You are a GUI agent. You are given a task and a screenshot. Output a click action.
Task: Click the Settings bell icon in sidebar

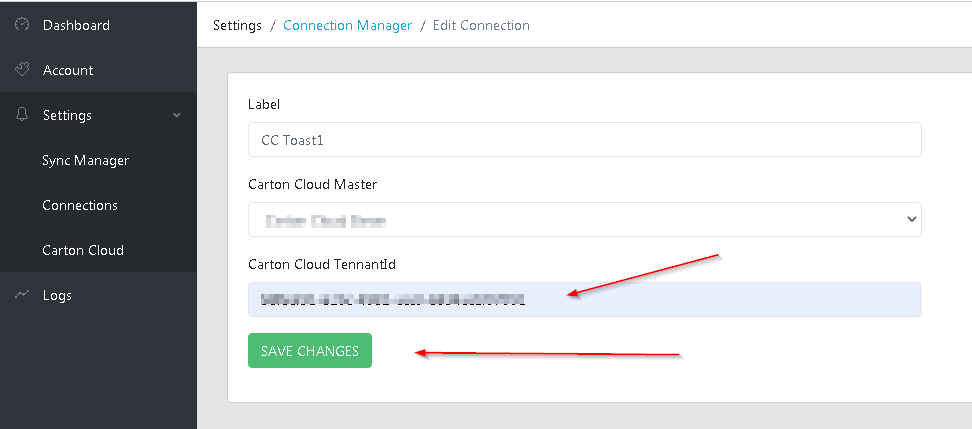pos(22,115)
